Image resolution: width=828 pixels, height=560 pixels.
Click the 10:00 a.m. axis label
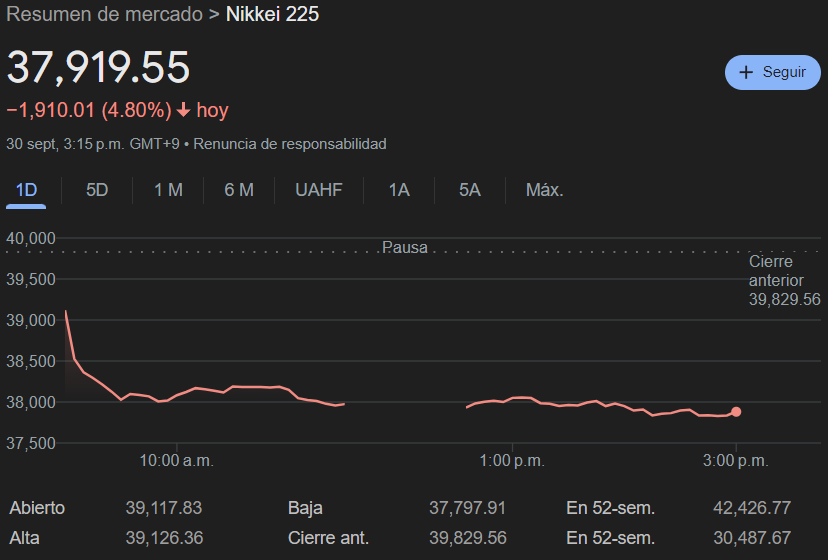pos(176,461)
